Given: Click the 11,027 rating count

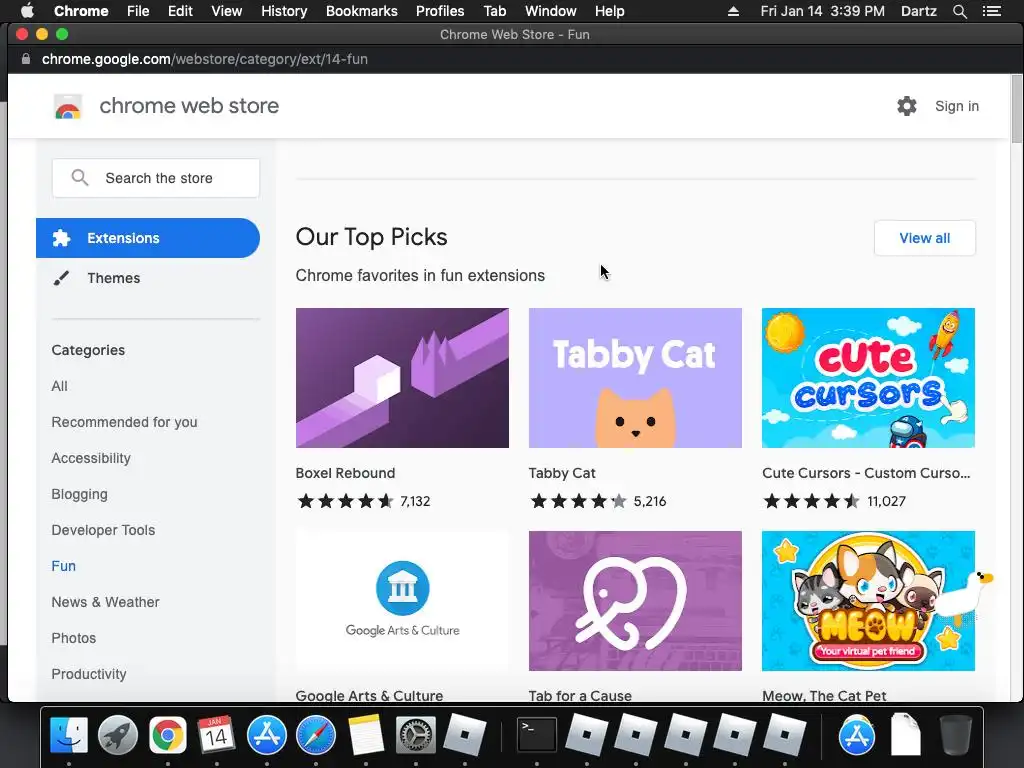Looking at the screenshot, I should 886,501.
